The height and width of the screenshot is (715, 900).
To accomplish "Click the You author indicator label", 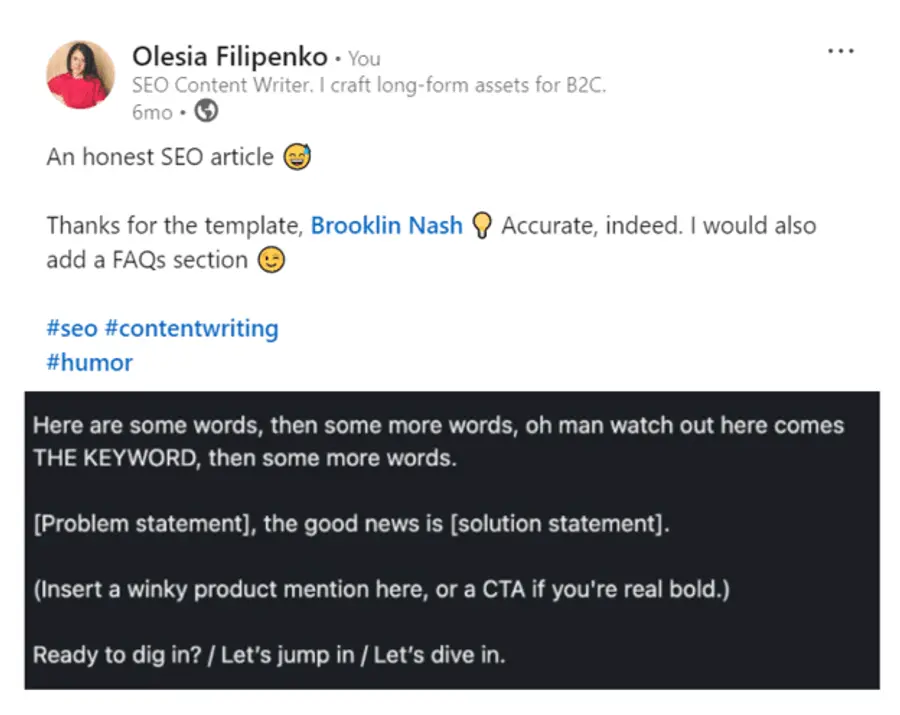I will [x=363, y=59].
